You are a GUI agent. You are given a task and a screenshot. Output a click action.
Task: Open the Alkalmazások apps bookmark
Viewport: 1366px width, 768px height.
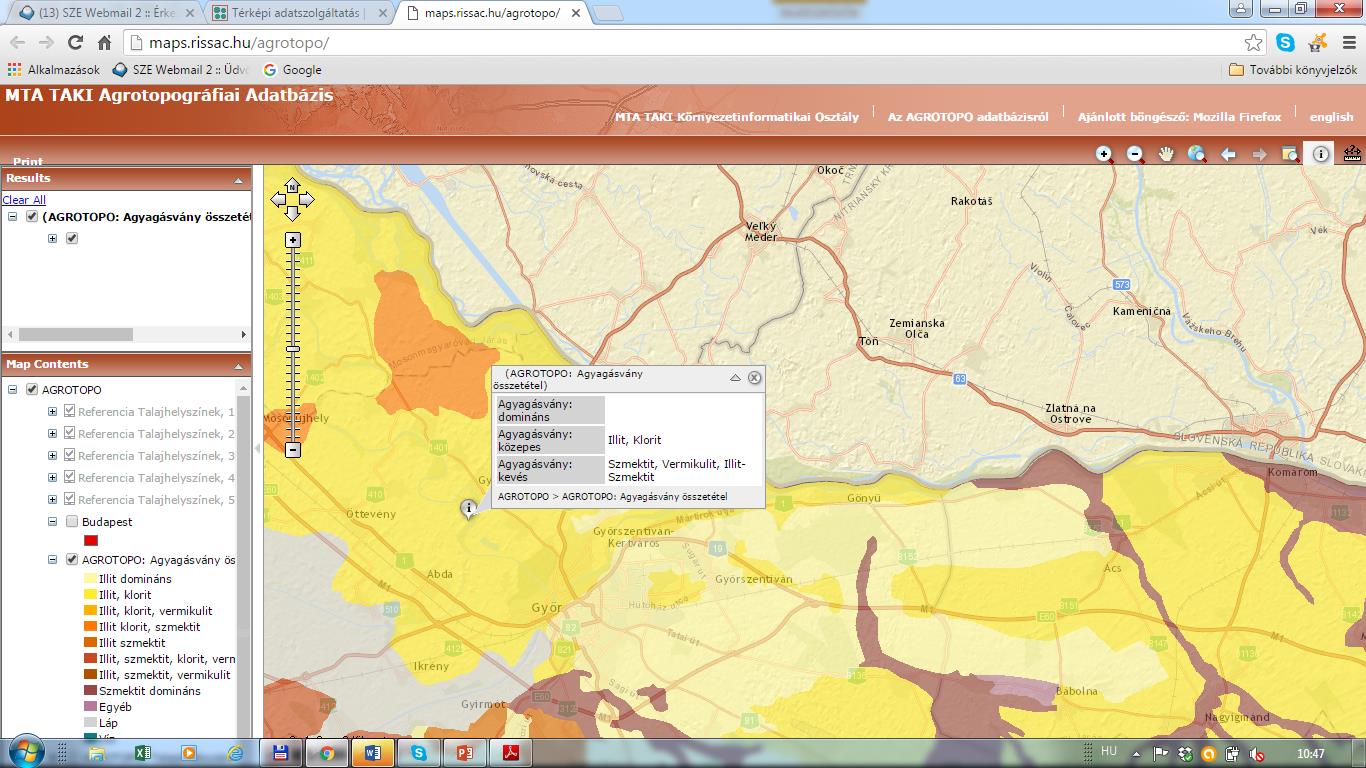tap(54, 70)
